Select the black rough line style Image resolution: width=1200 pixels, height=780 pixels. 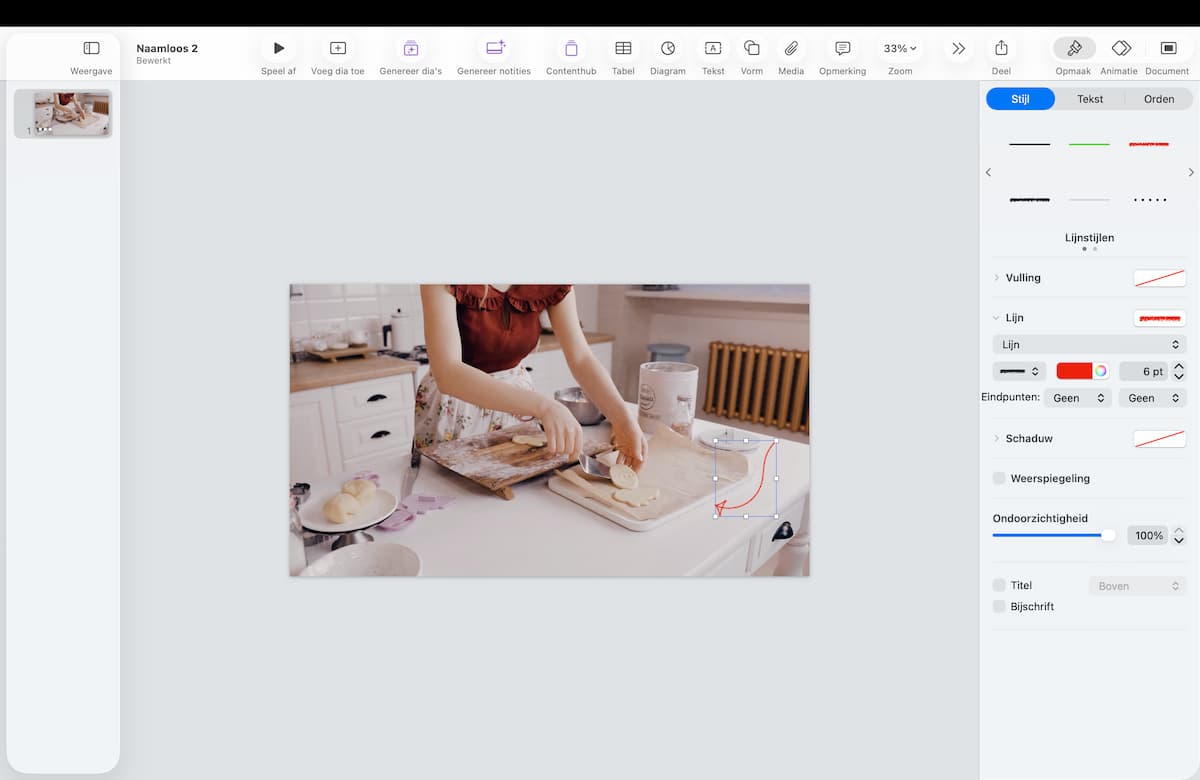[1030, 200]
